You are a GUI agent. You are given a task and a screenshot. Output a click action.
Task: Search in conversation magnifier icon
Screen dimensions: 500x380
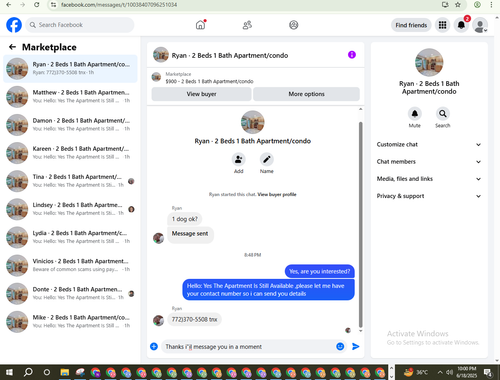443,114
